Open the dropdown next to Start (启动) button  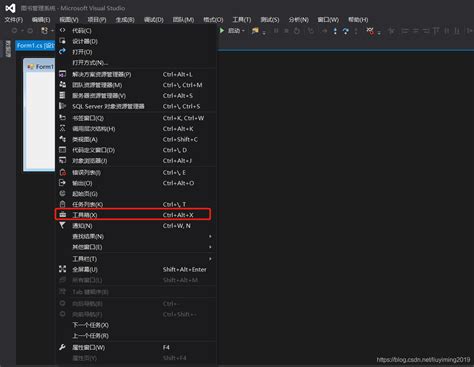tap(243, 31)
